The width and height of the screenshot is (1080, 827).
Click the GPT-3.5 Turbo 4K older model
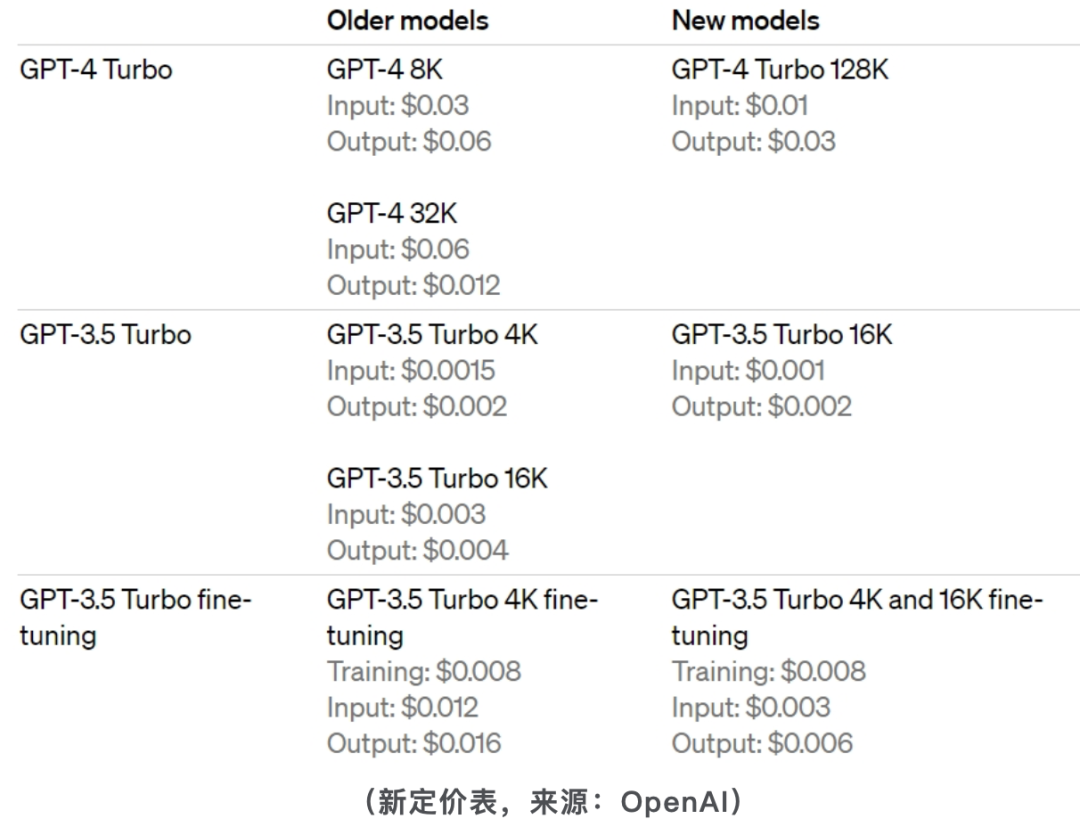(432, 335)
